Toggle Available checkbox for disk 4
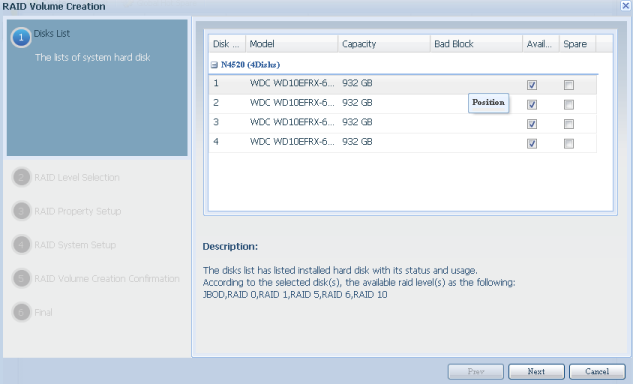Image resolution: width=633 pixels, height=384 pixels. pos(532,143)
